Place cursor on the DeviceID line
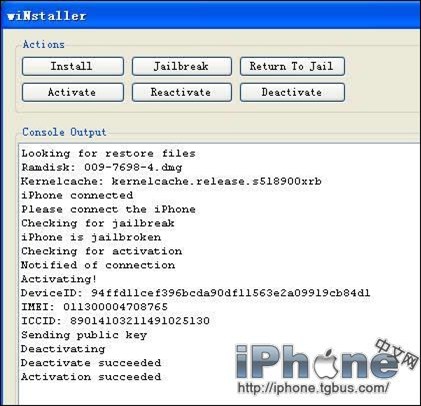Viewport: 421px width, 406px height. (x=196, y=293)
